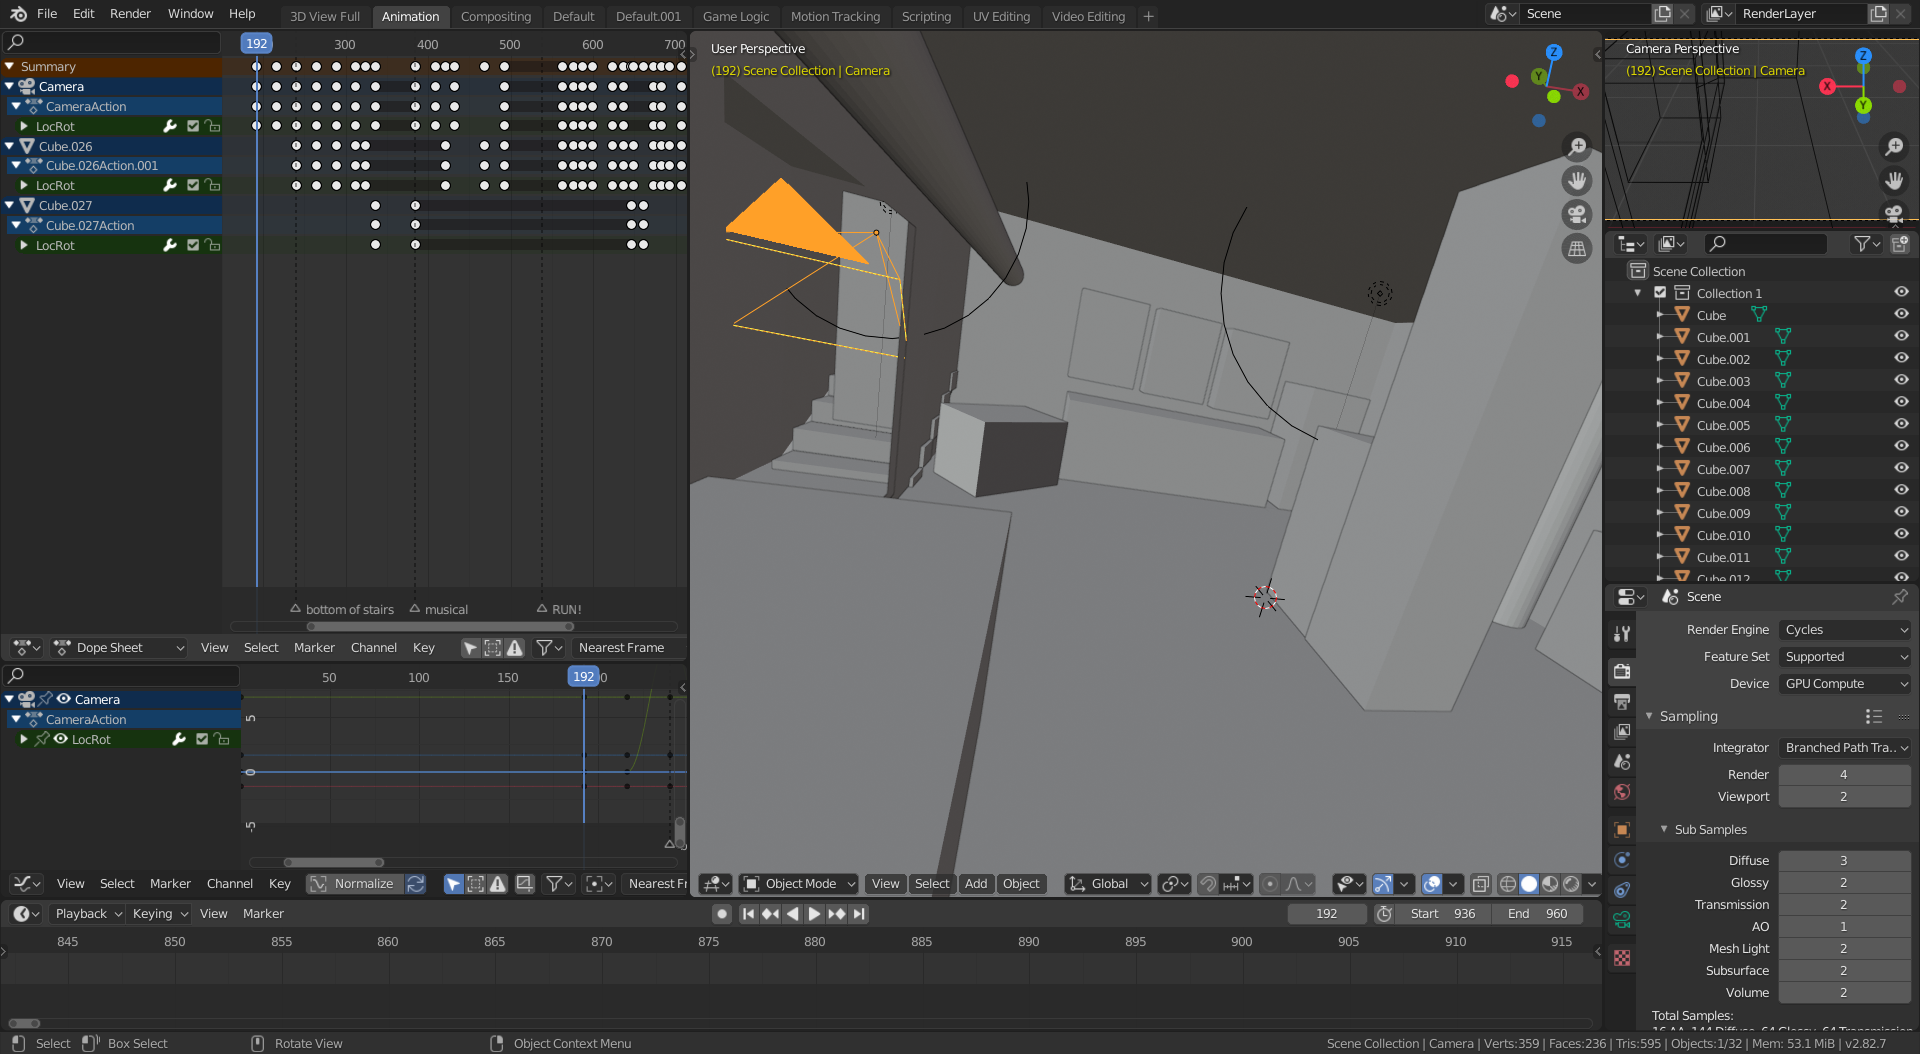This screenshot has width=1920, height=1054.
Task: Toggle viewport overlays display
Action: point(1432,884)
